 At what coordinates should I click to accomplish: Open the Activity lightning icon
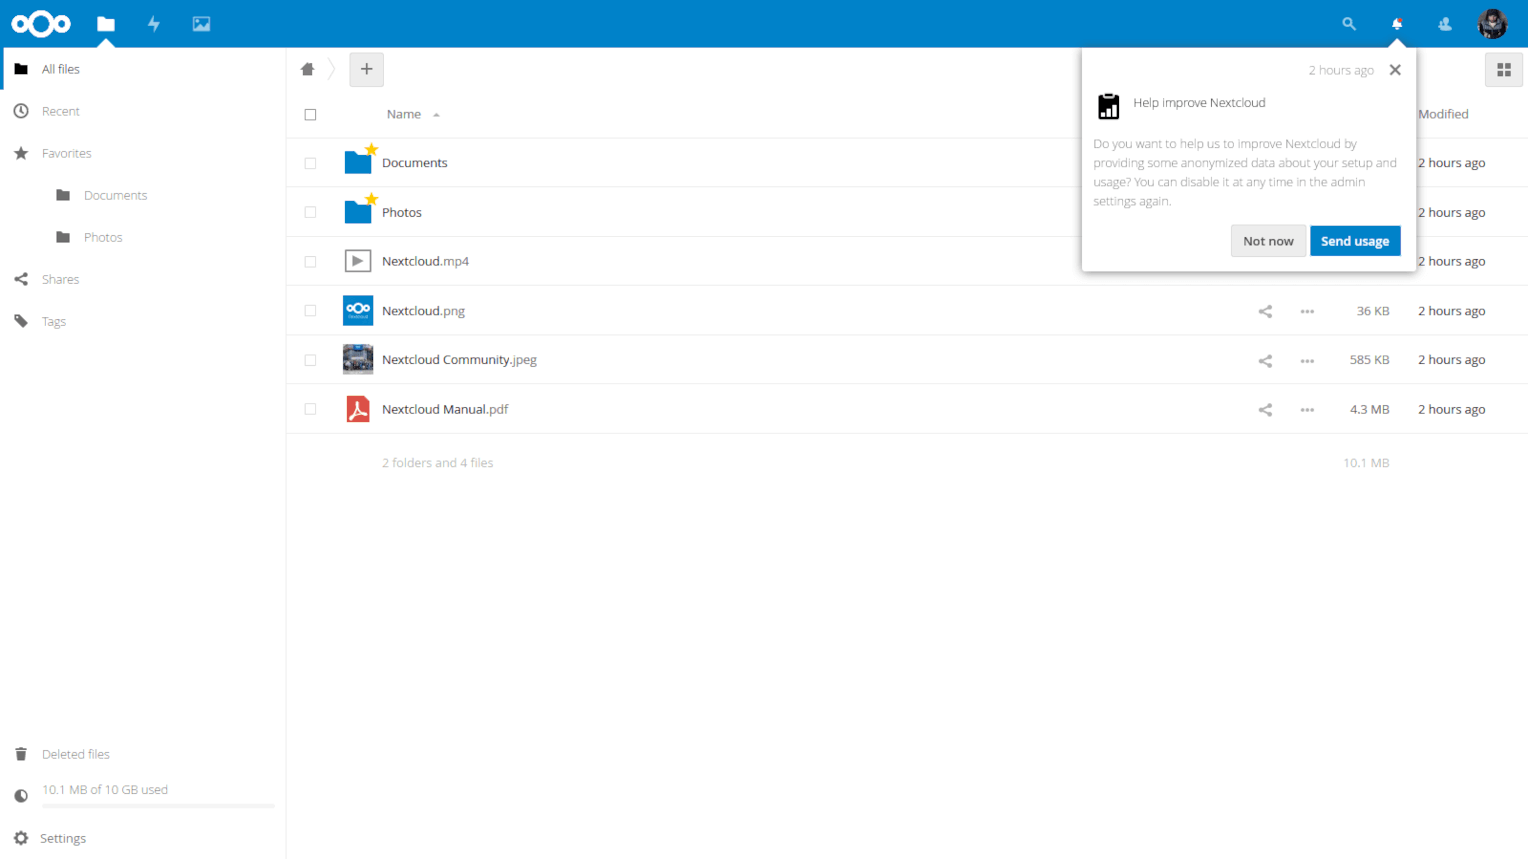click(154, 24)
